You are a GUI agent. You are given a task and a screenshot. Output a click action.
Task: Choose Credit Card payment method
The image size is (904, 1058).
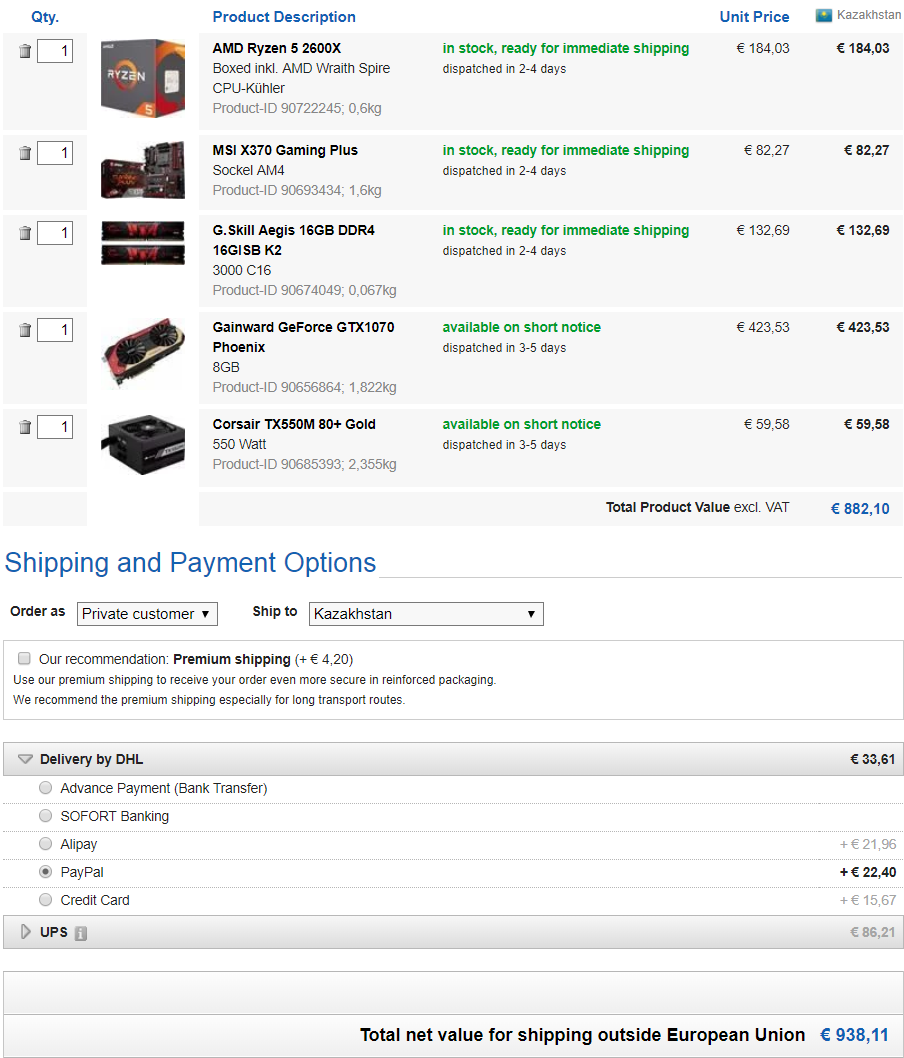(x=46, y=900)
